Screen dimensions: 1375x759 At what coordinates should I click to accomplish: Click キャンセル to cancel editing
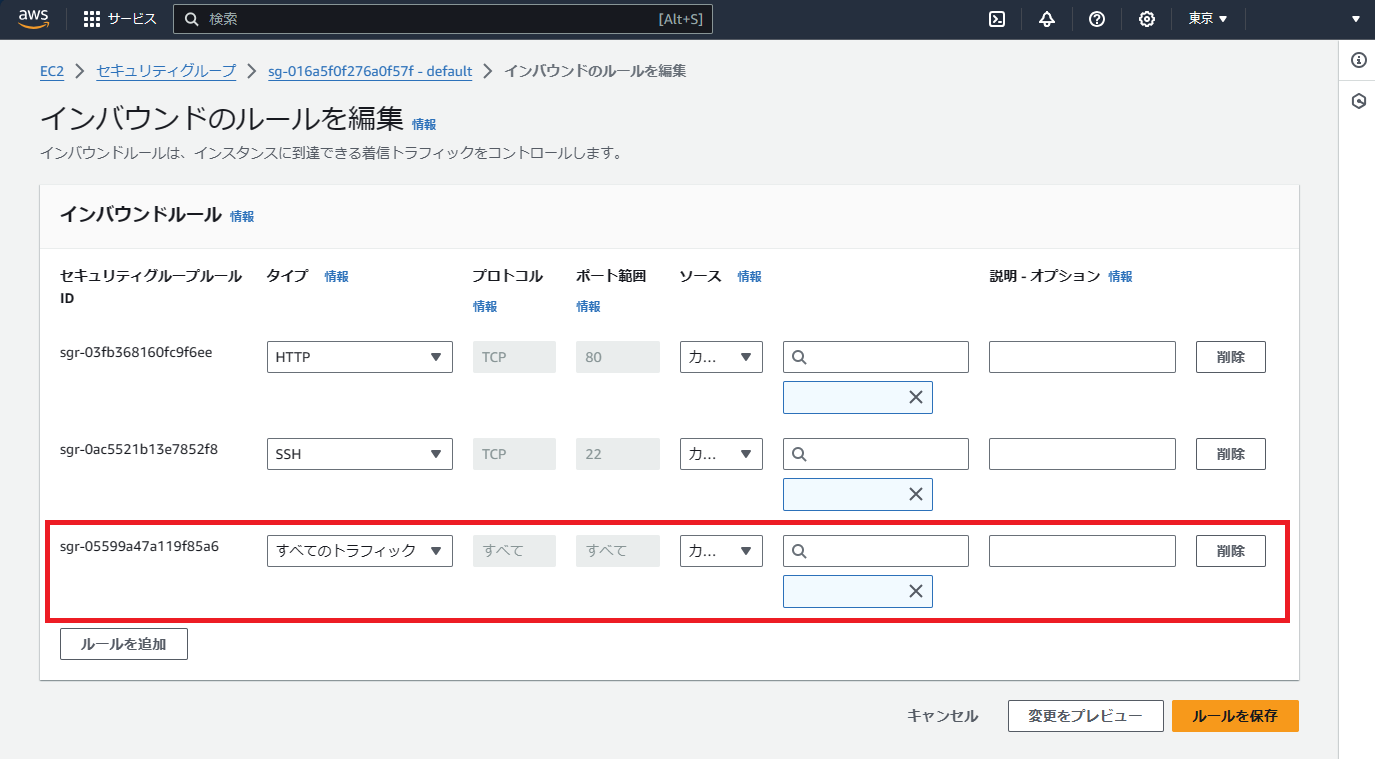942,716
